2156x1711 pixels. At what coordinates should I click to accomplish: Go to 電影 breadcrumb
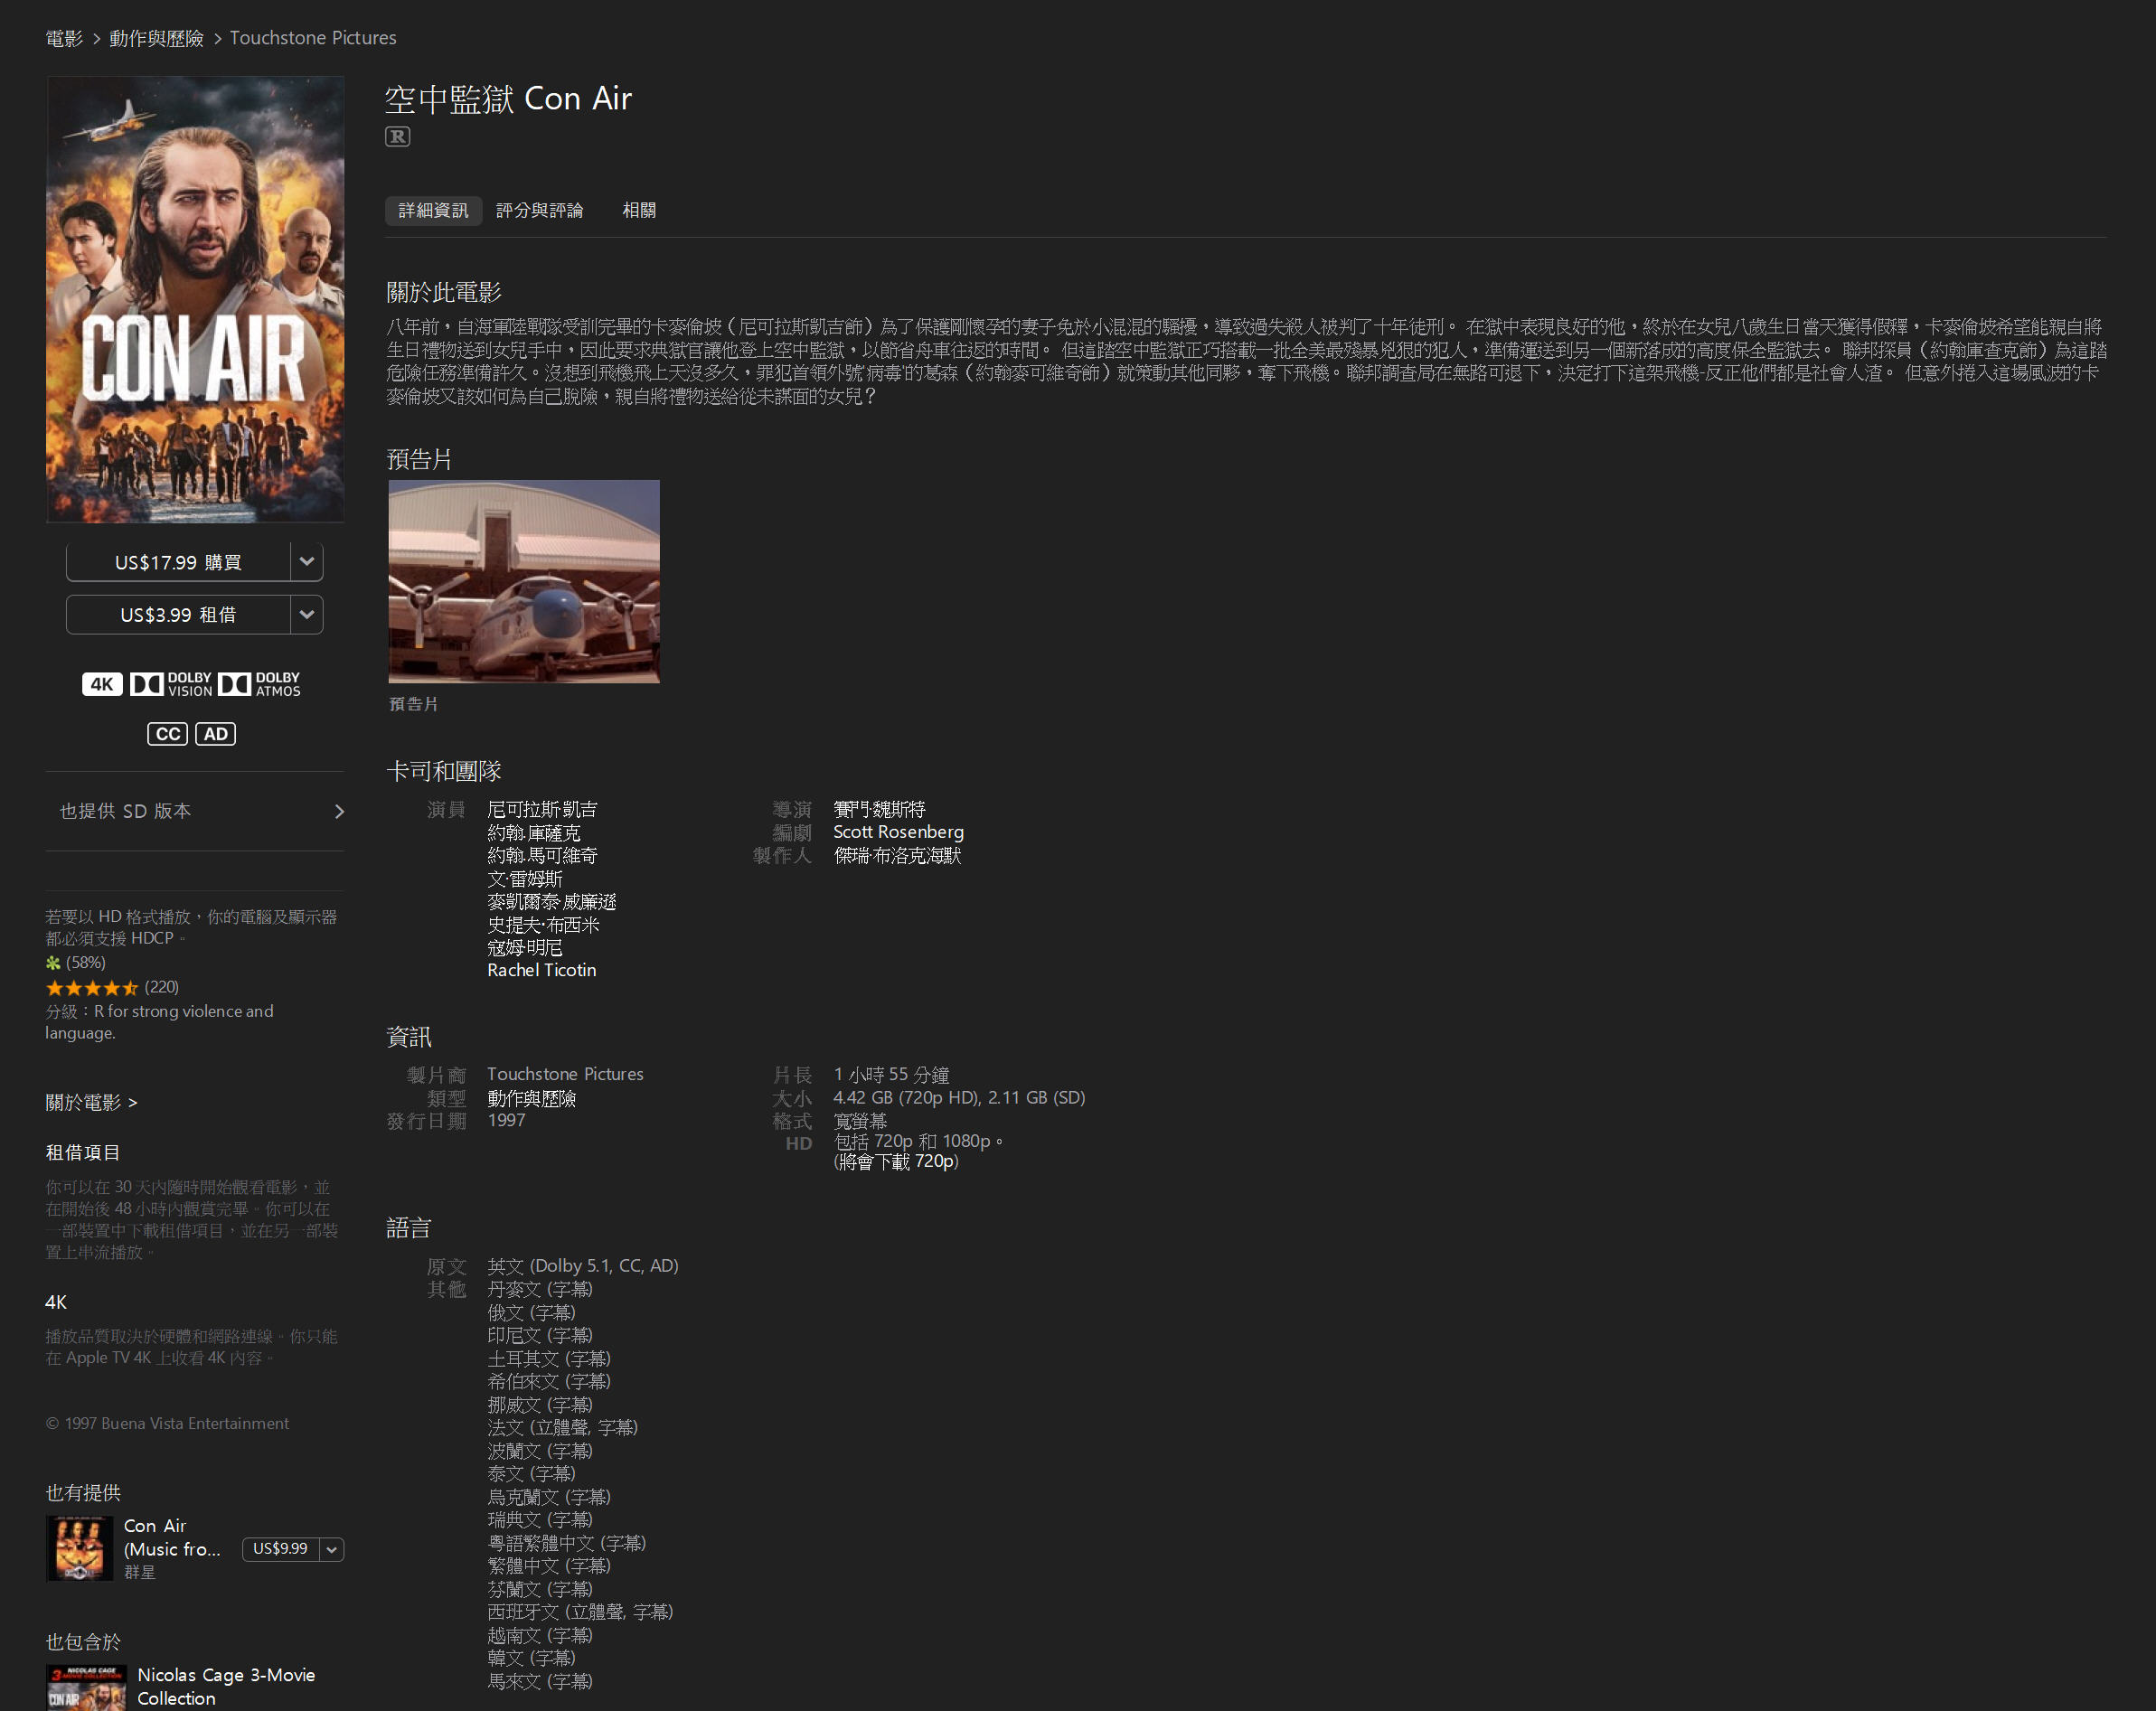(64, 38)
